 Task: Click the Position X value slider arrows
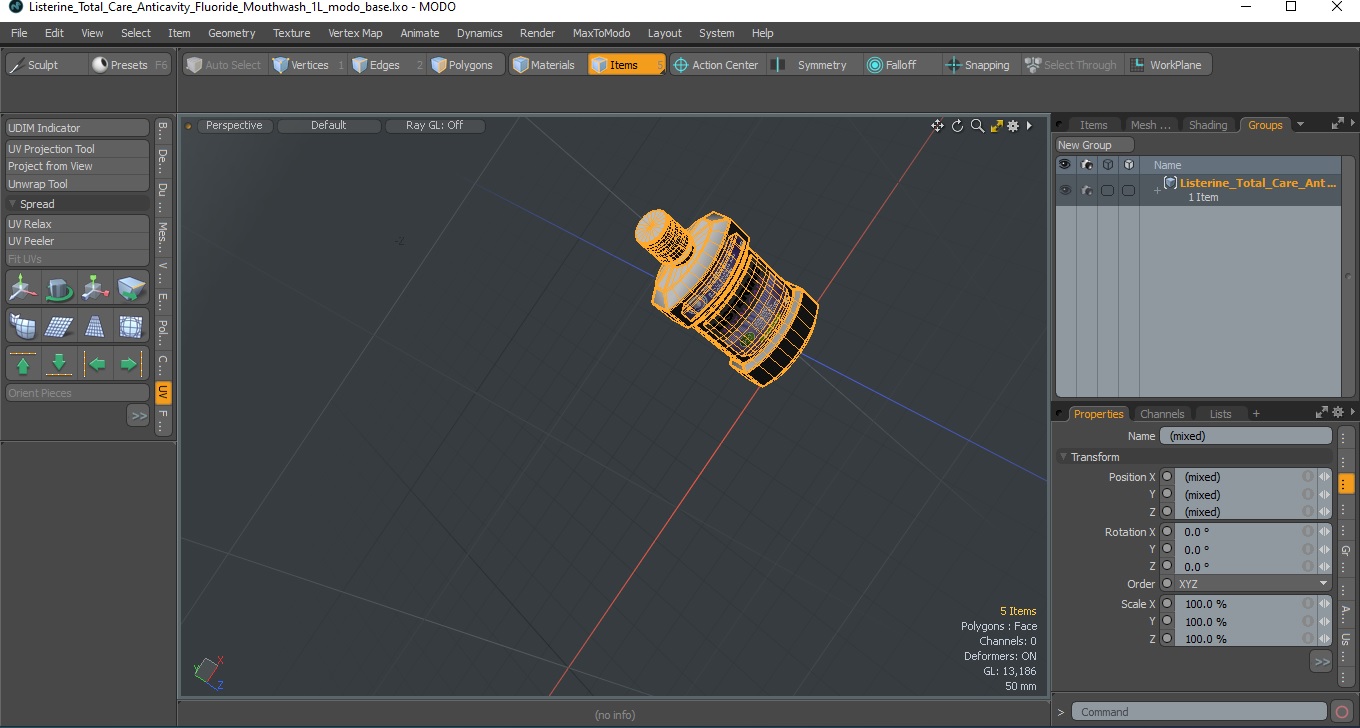[x=1325, y=477]
